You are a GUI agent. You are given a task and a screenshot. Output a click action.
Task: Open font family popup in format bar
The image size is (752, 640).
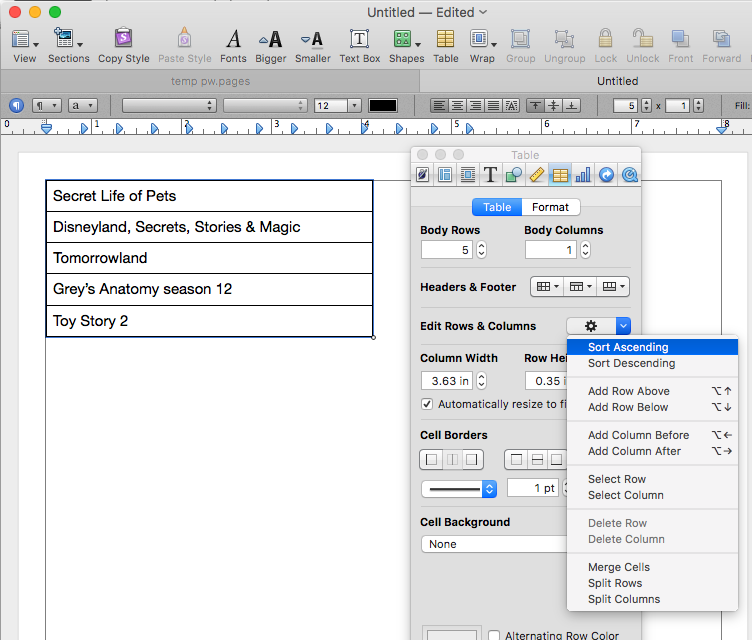(x=169, y=105)
